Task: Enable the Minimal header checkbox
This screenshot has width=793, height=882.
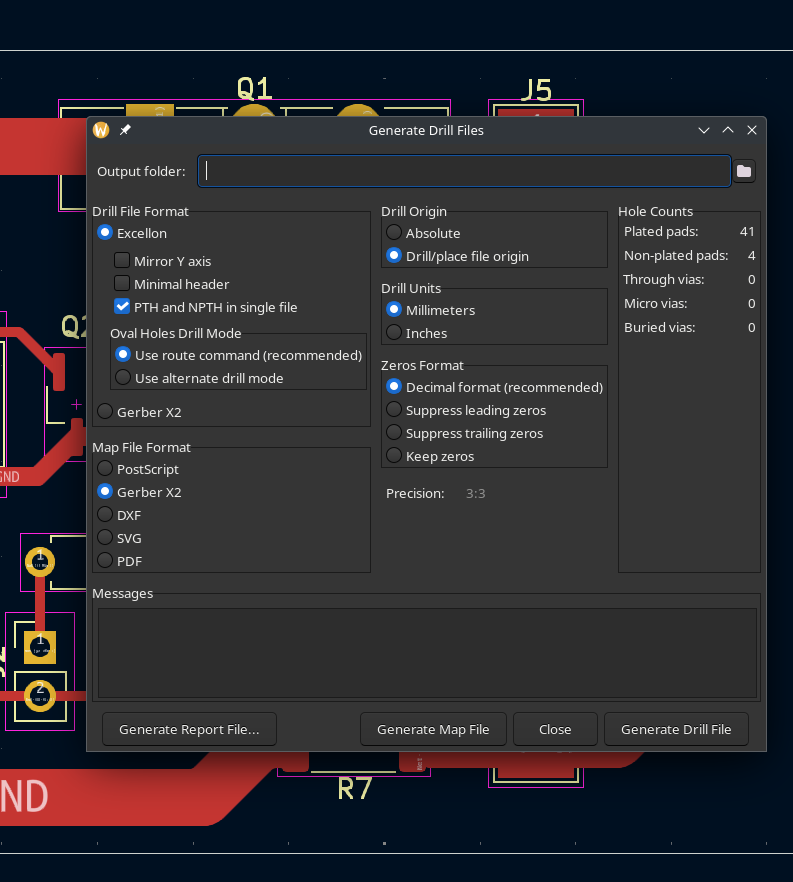Action: click(x=172, y=284)
